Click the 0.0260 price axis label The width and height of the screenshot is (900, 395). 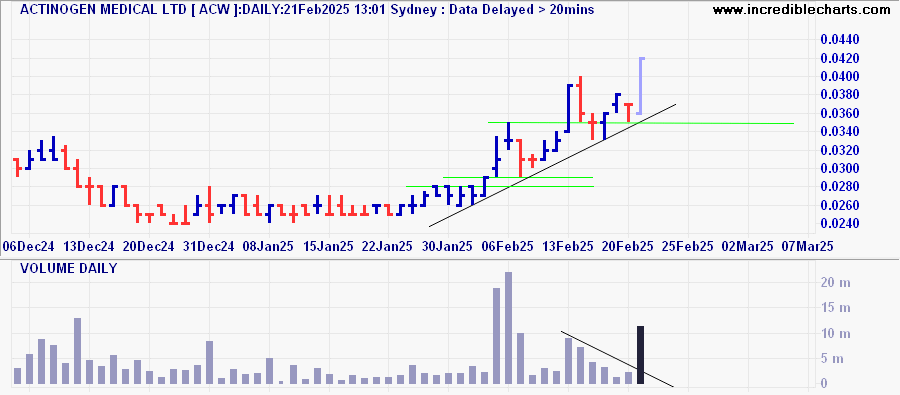tap(840, 205)
